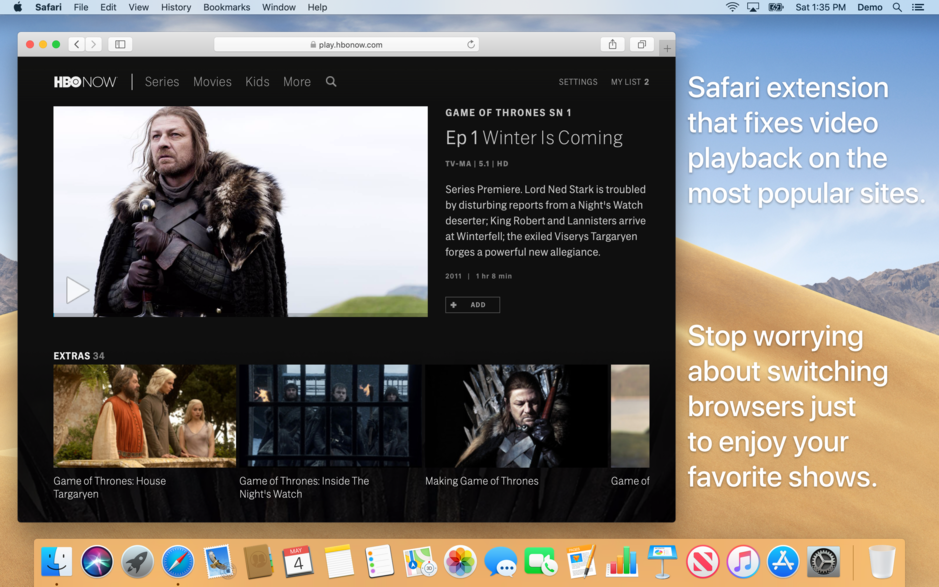The image size is (939, 587).
Task: Open Game of Thrones: Inside The Night's Watch thumbnail
Action: click(330, 416)
